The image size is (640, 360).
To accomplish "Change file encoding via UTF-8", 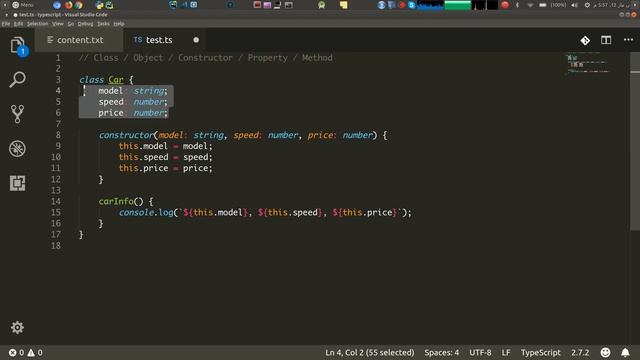I will 480,352.
